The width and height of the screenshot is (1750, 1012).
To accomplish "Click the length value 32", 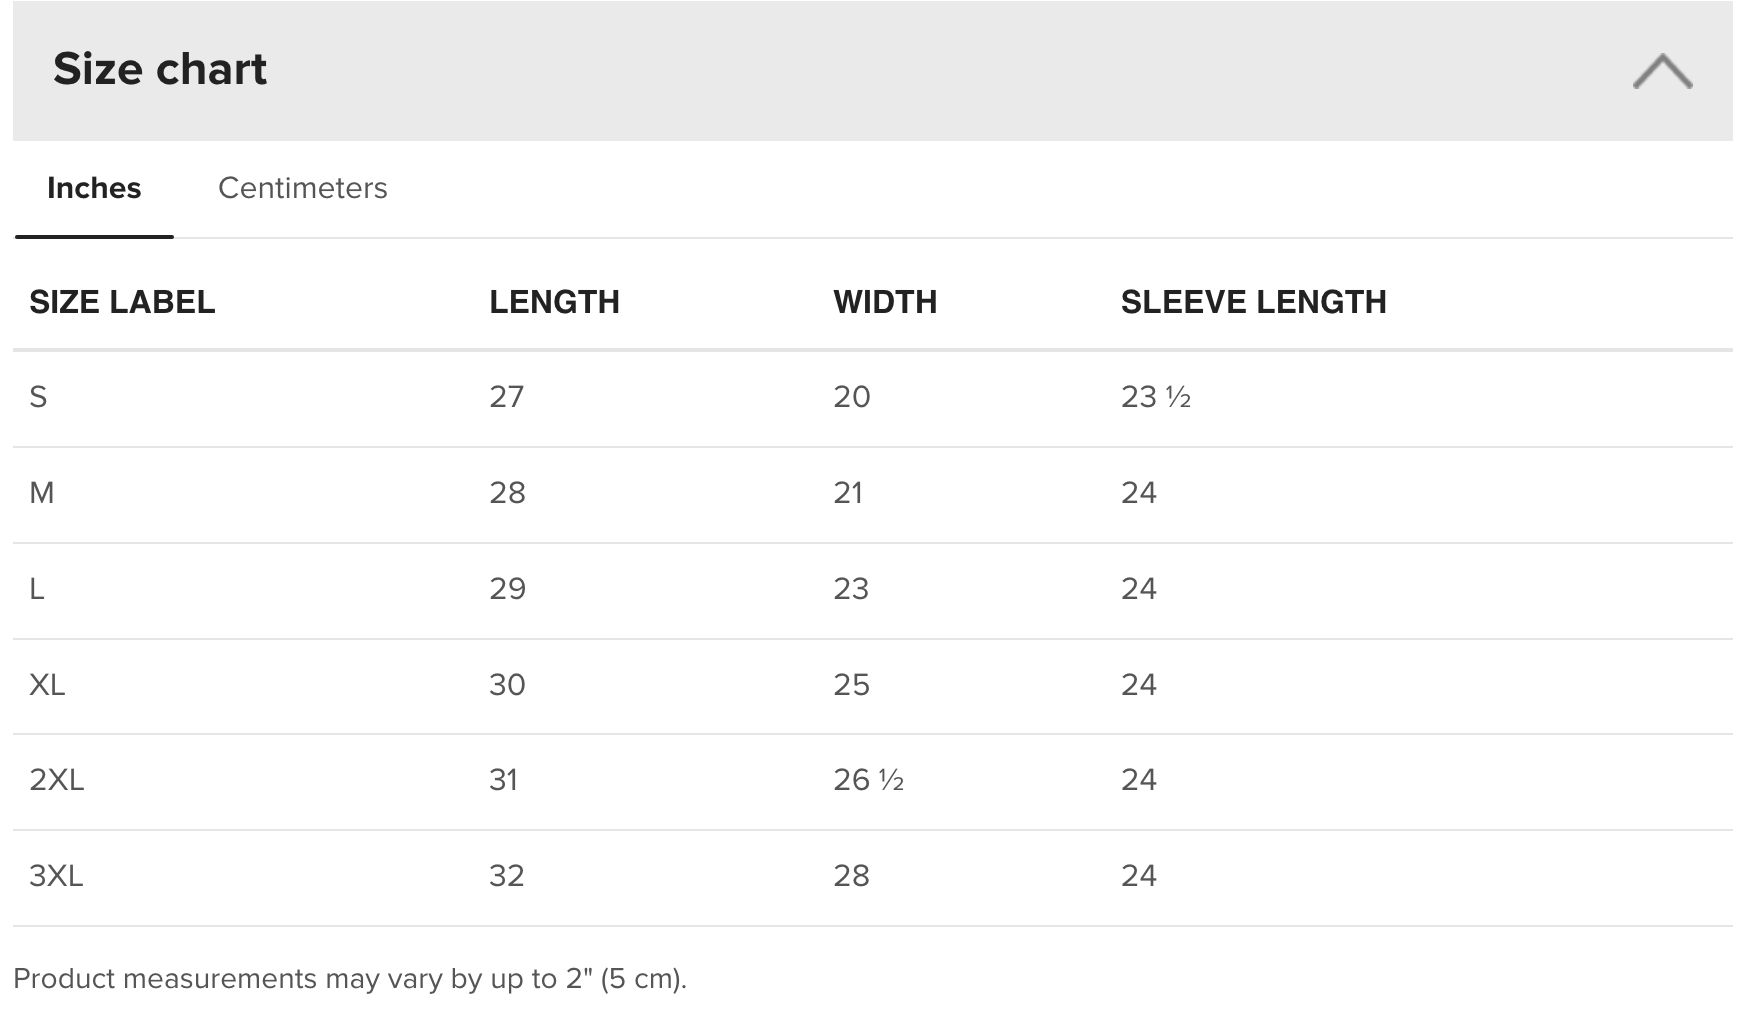I will [x=506, y=876].
